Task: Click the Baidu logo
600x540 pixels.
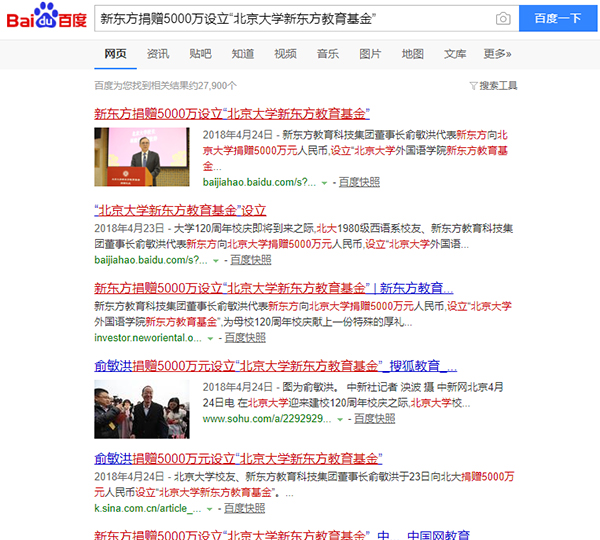Action: point(47,20)
